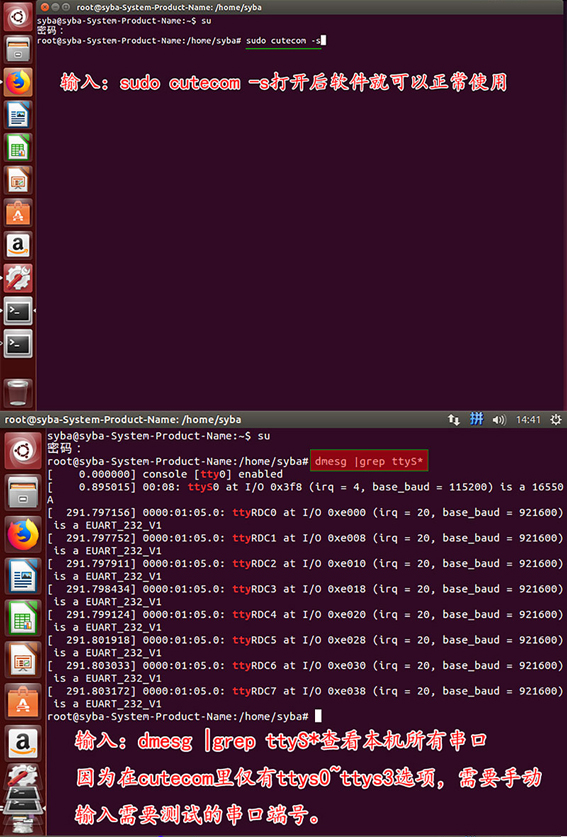
Task: Open the sound volume indicator
Action: click(499, 420)
